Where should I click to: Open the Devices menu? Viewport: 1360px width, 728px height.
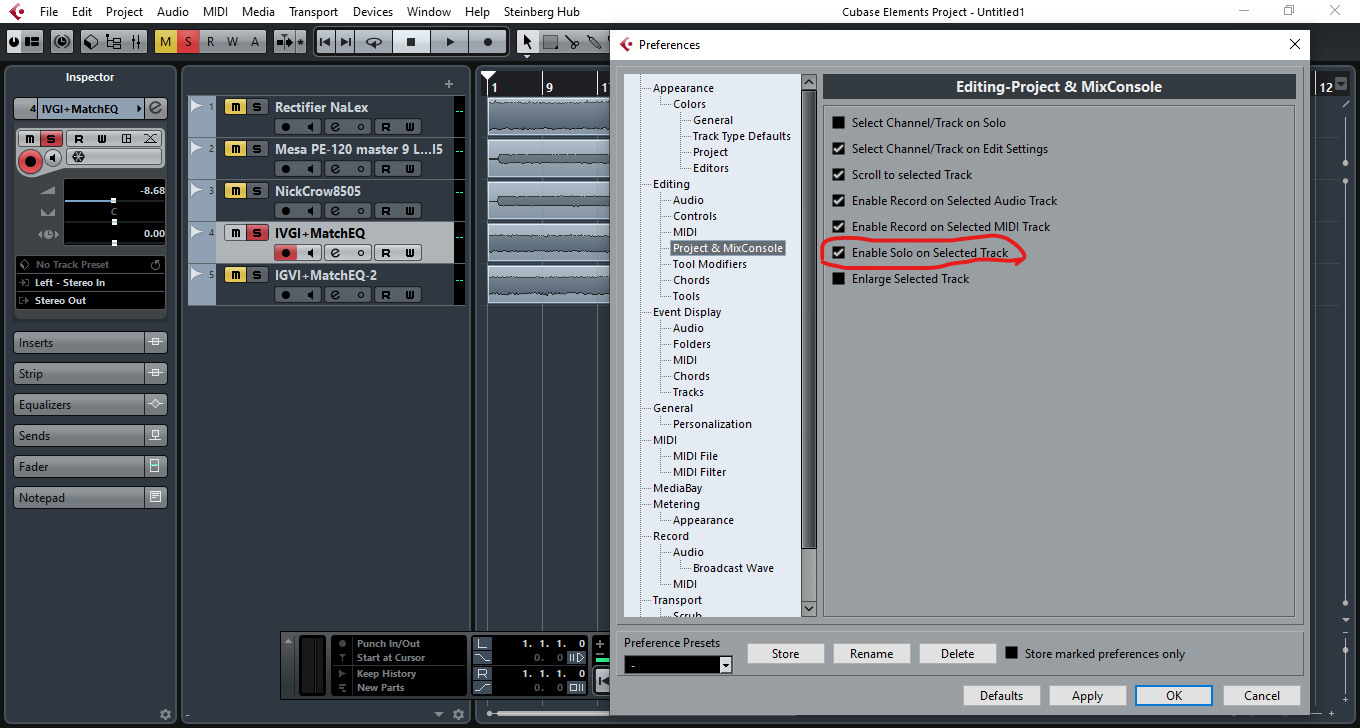click(x=373, y=12)
